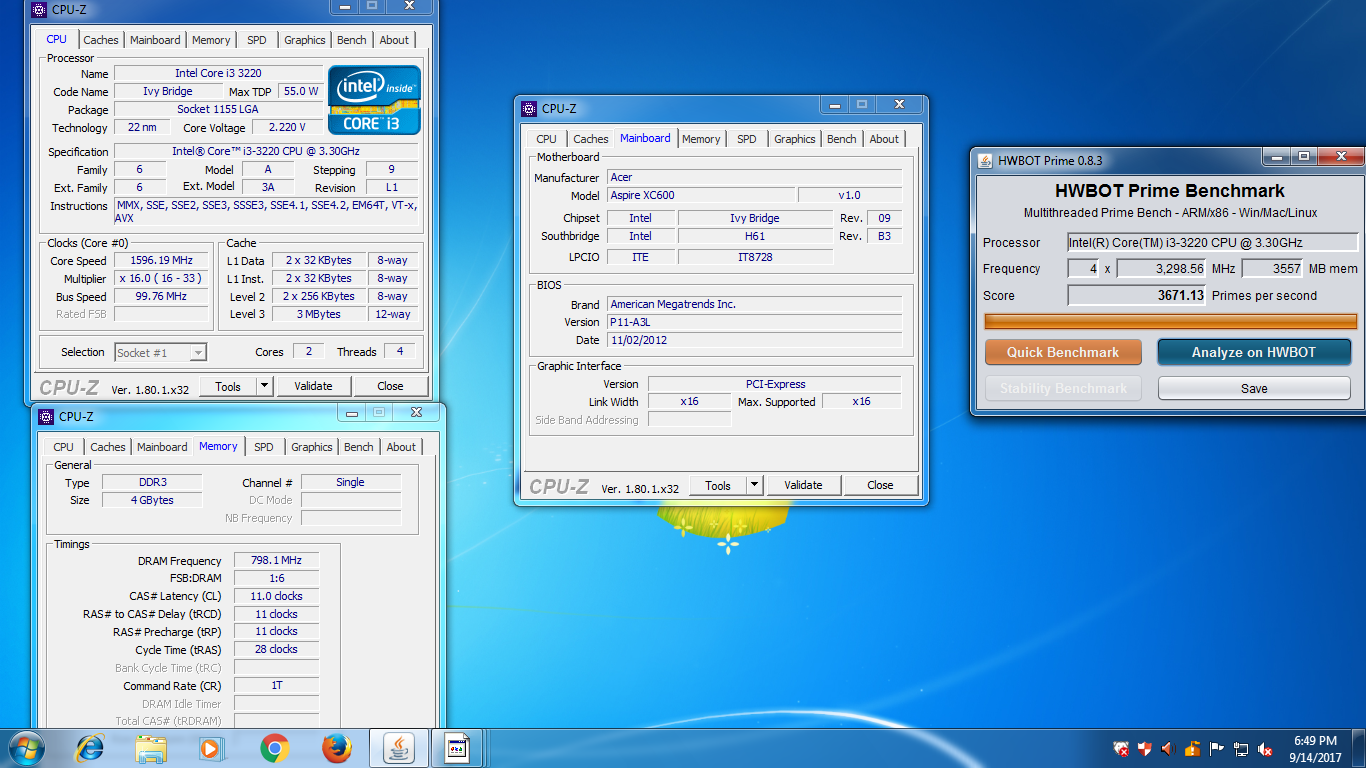The width and height of the screenshot is (1366, 768).
Task: Click the Intel Core i3 inside logo
Action: coord(375,100)
